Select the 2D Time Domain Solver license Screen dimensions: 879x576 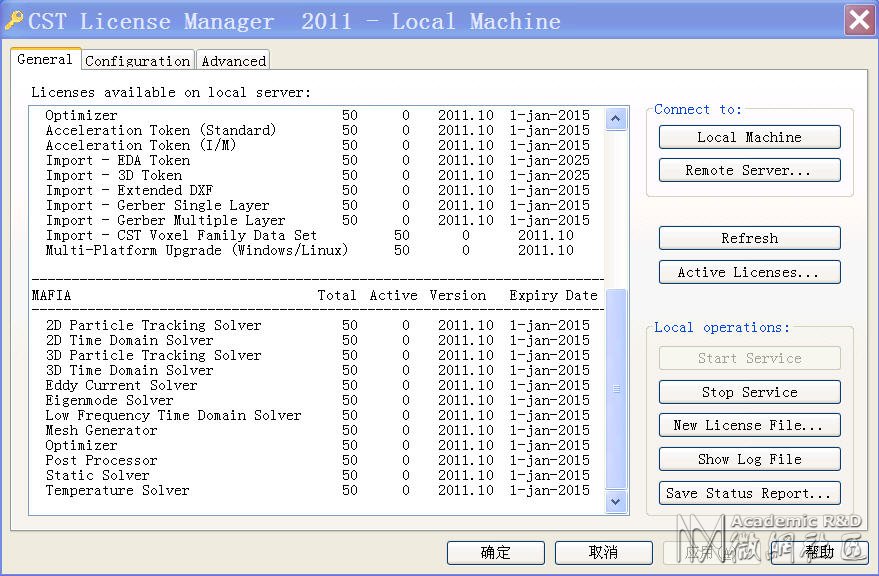pyautogui.click(x=317, y=341)
